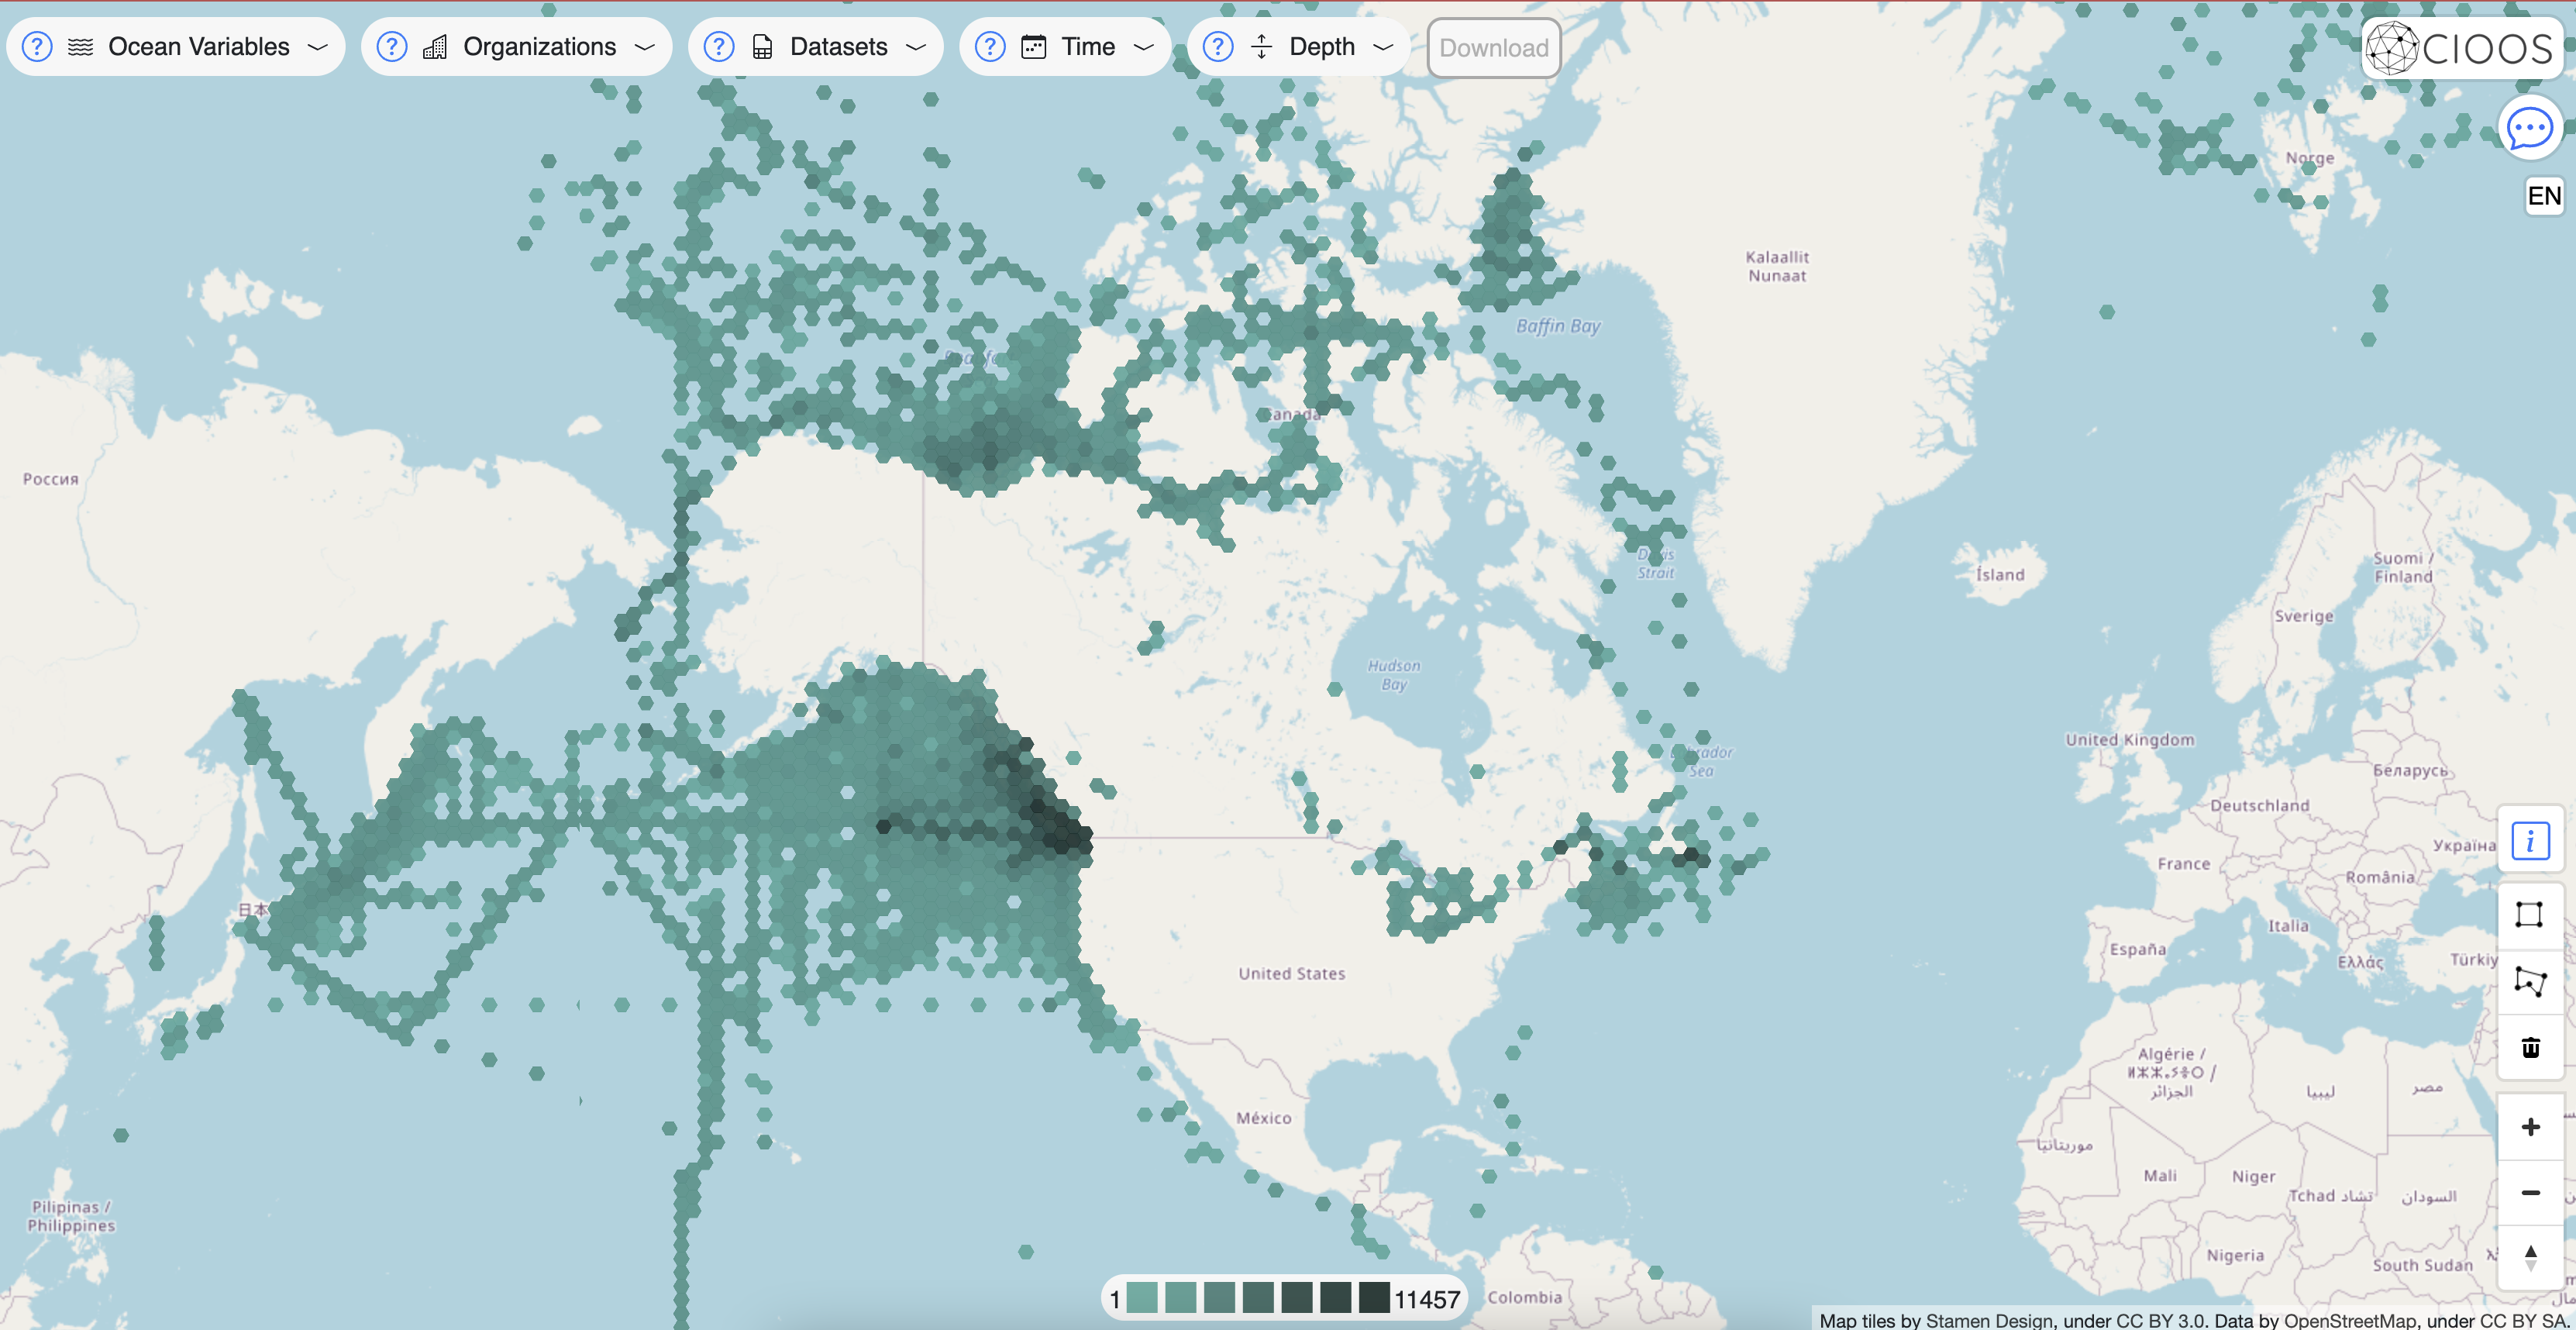Image resolution: width=2576 pixels, height=1330 pixels.
Task: Open help for Organizations filter
Action: click(392, 47)
